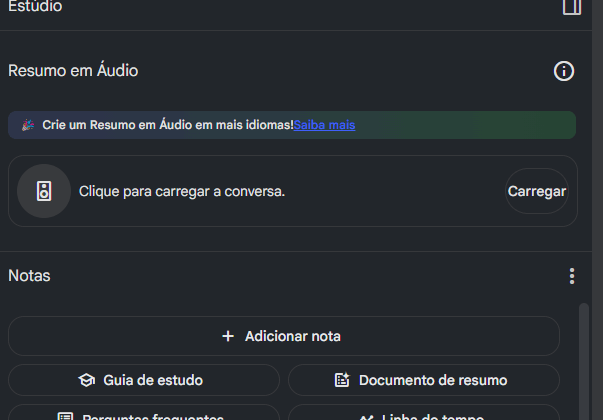Click the Notas section heading
Image resolution: width=603 pixels, height=420 pixels.
click(29, 276)
